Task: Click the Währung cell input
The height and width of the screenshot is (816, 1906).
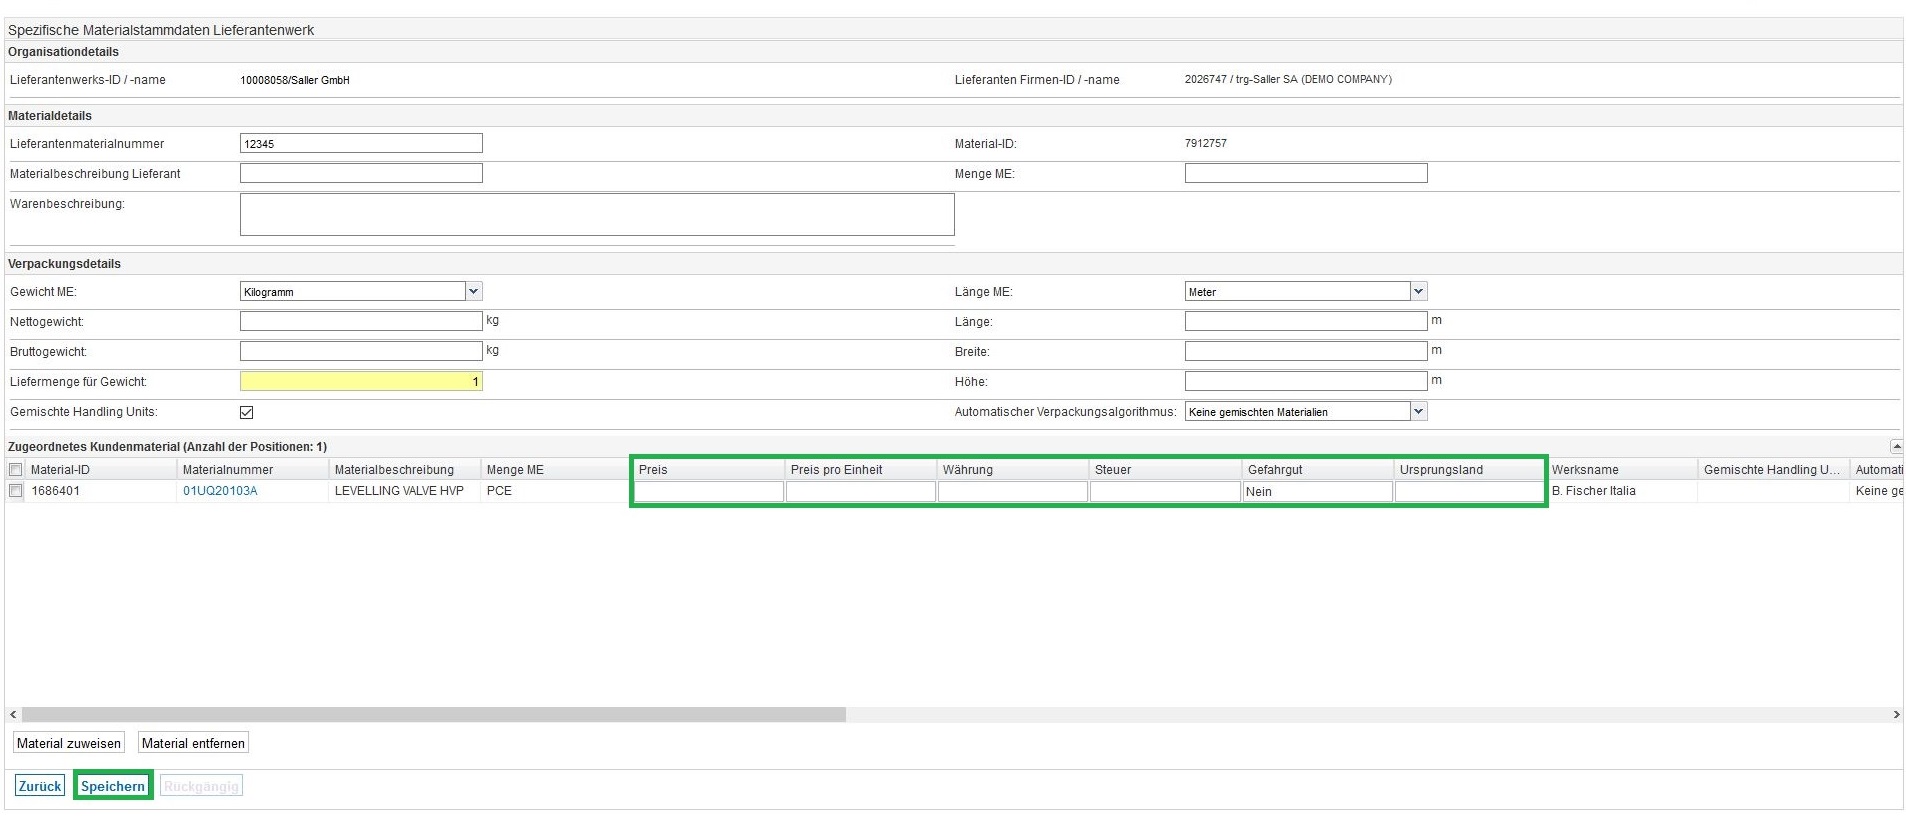Action: coord(1013,492)
